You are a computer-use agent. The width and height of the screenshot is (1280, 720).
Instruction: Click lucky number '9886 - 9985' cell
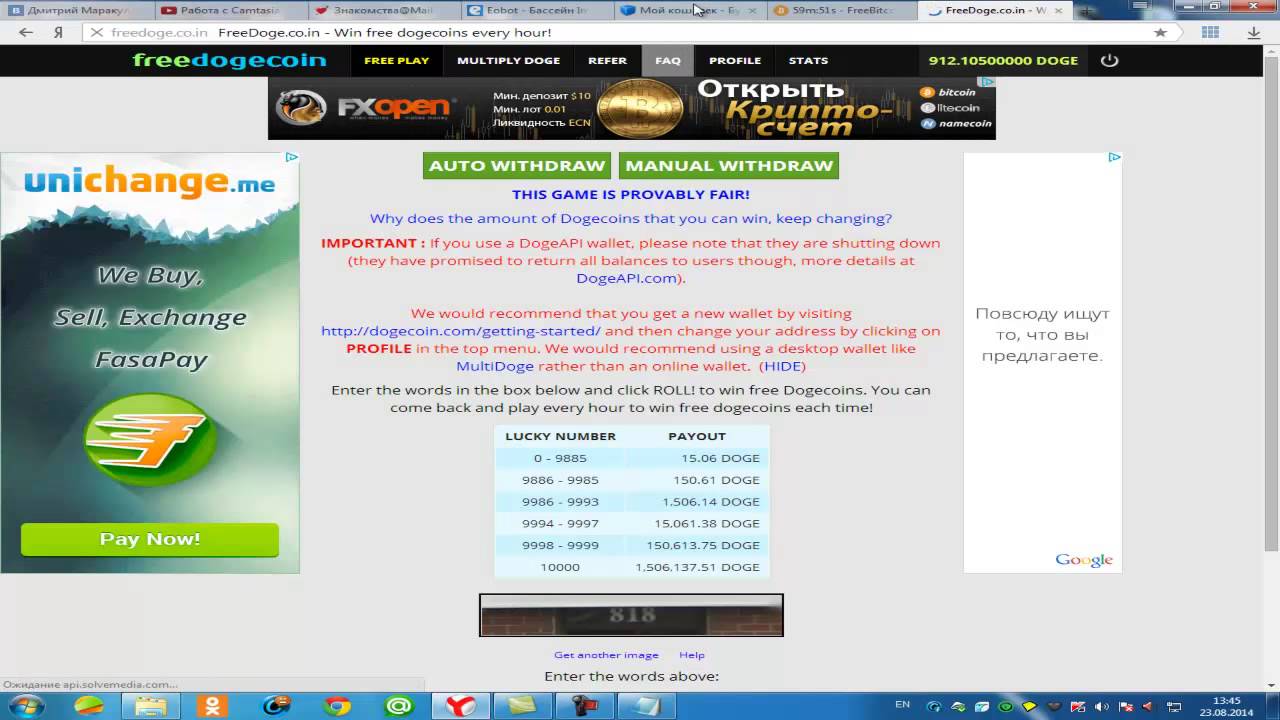(x=560, y=480)
